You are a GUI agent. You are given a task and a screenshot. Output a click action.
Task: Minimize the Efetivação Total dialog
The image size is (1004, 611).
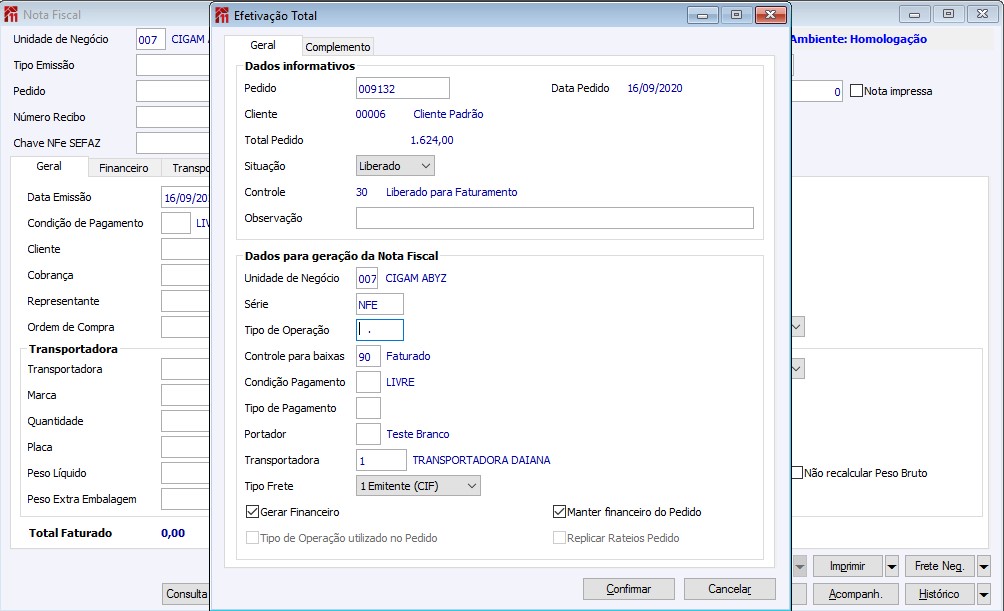tap(702, 15)
